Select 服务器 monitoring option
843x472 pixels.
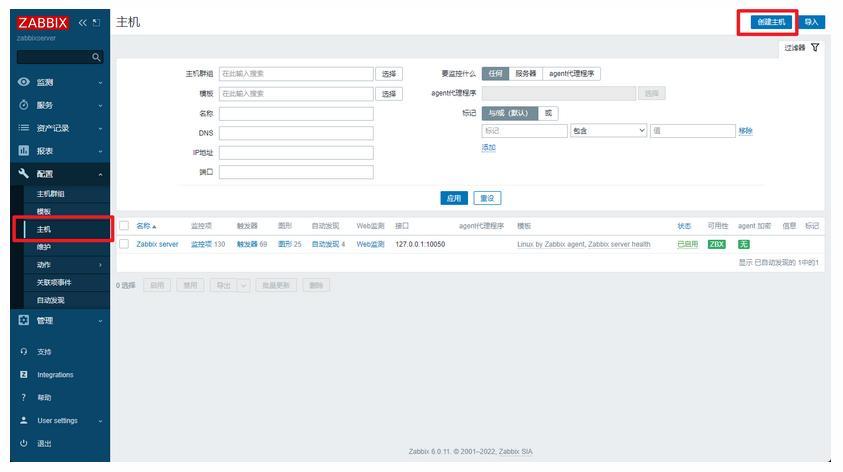(525, 74)
